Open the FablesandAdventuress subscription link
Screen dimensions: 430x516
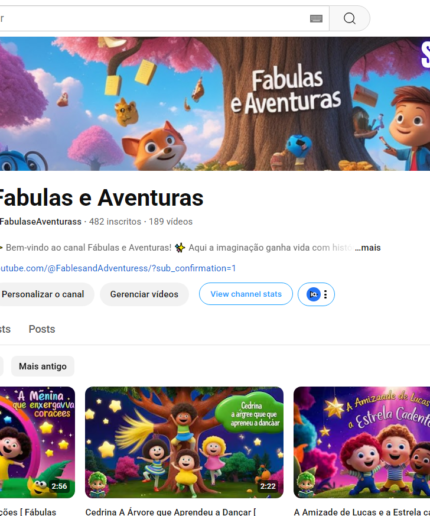coord(118,268)
